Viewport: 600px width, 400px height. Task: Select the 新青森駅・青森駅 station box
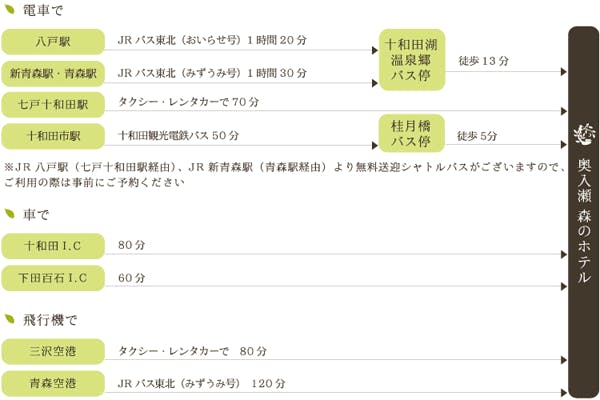click(54, 73)
